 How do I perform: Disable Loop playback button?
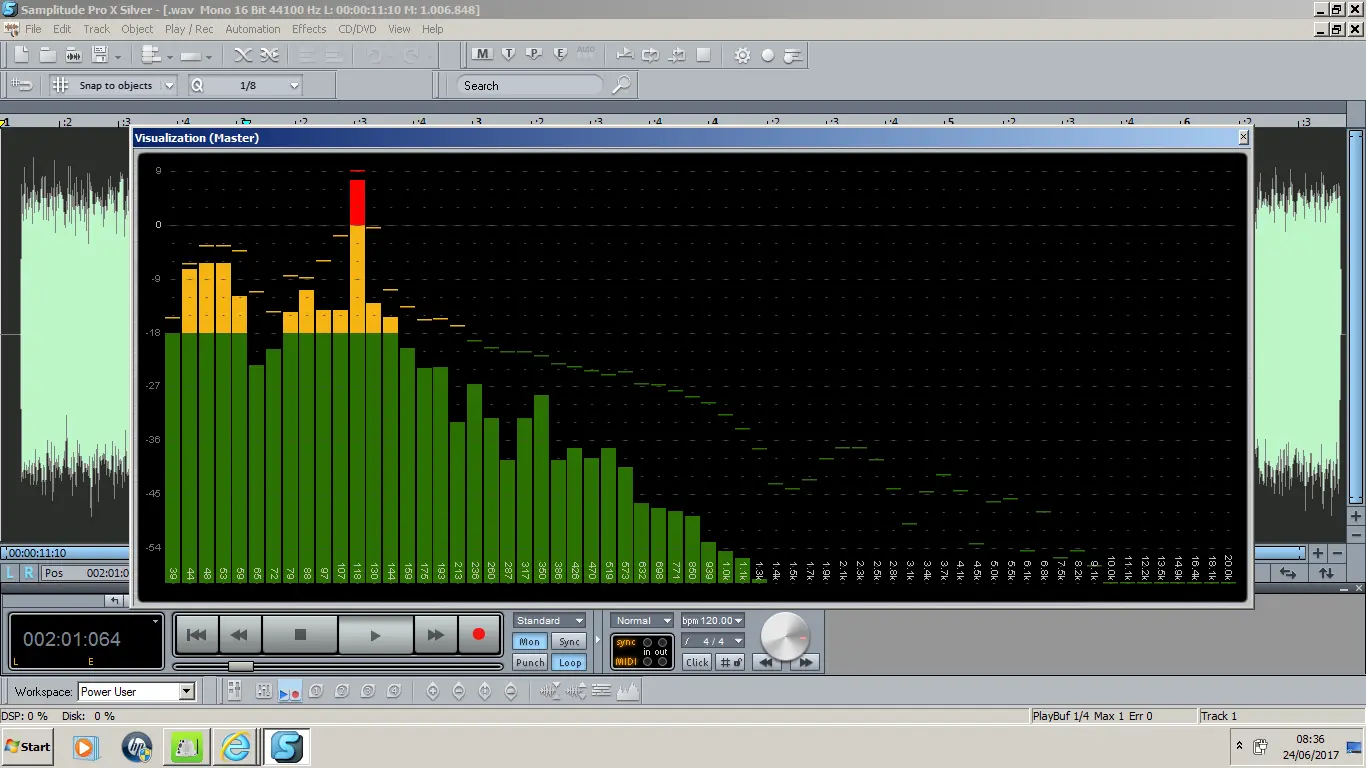(569, 662)
